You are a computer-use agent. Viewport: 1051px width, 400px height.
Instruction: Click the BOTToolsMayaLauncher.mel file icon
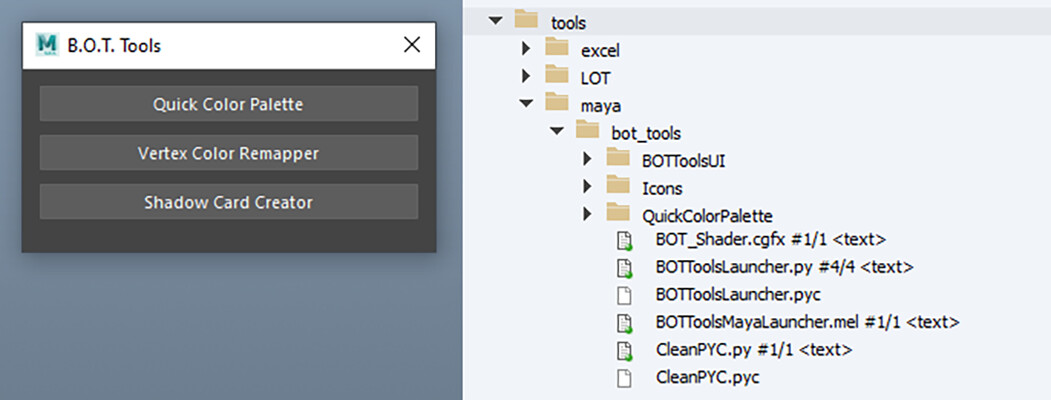pyautogui.click(x=625, y=322)
